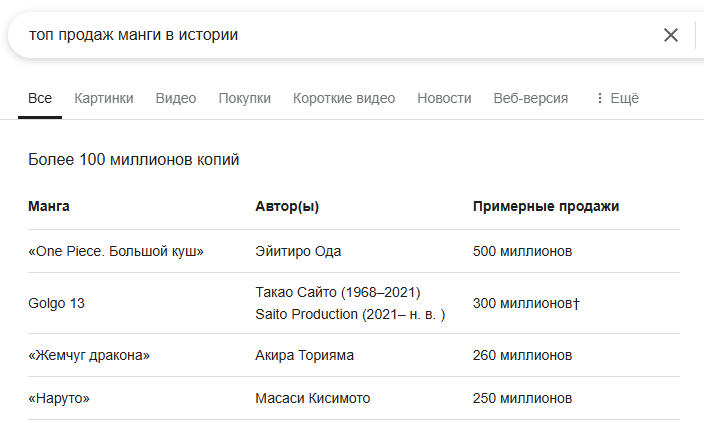Select the Все tab
This screenshot has height=426, width=704.
click(40, 98)
